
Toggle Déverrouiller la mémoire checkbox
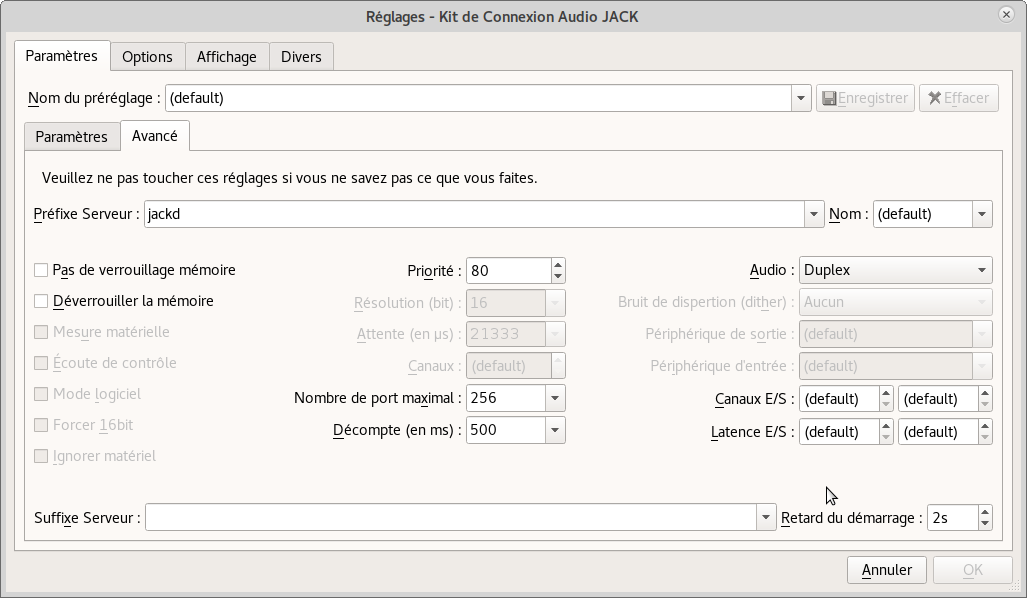(41, 301)
